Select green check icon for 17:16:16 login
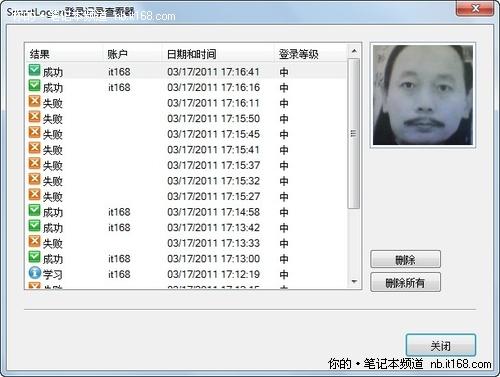500x377 pixels. point(34,86)
